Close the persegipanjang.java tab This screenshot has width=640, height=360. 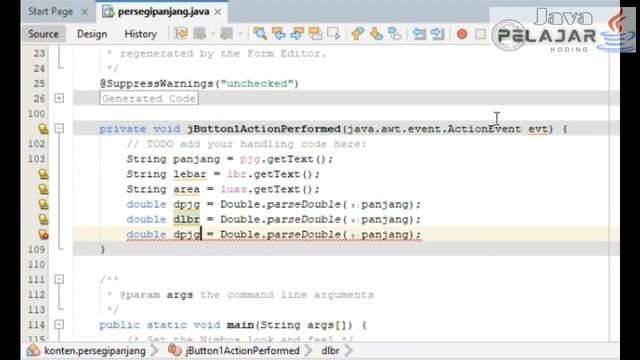click(x=218, y=12)
